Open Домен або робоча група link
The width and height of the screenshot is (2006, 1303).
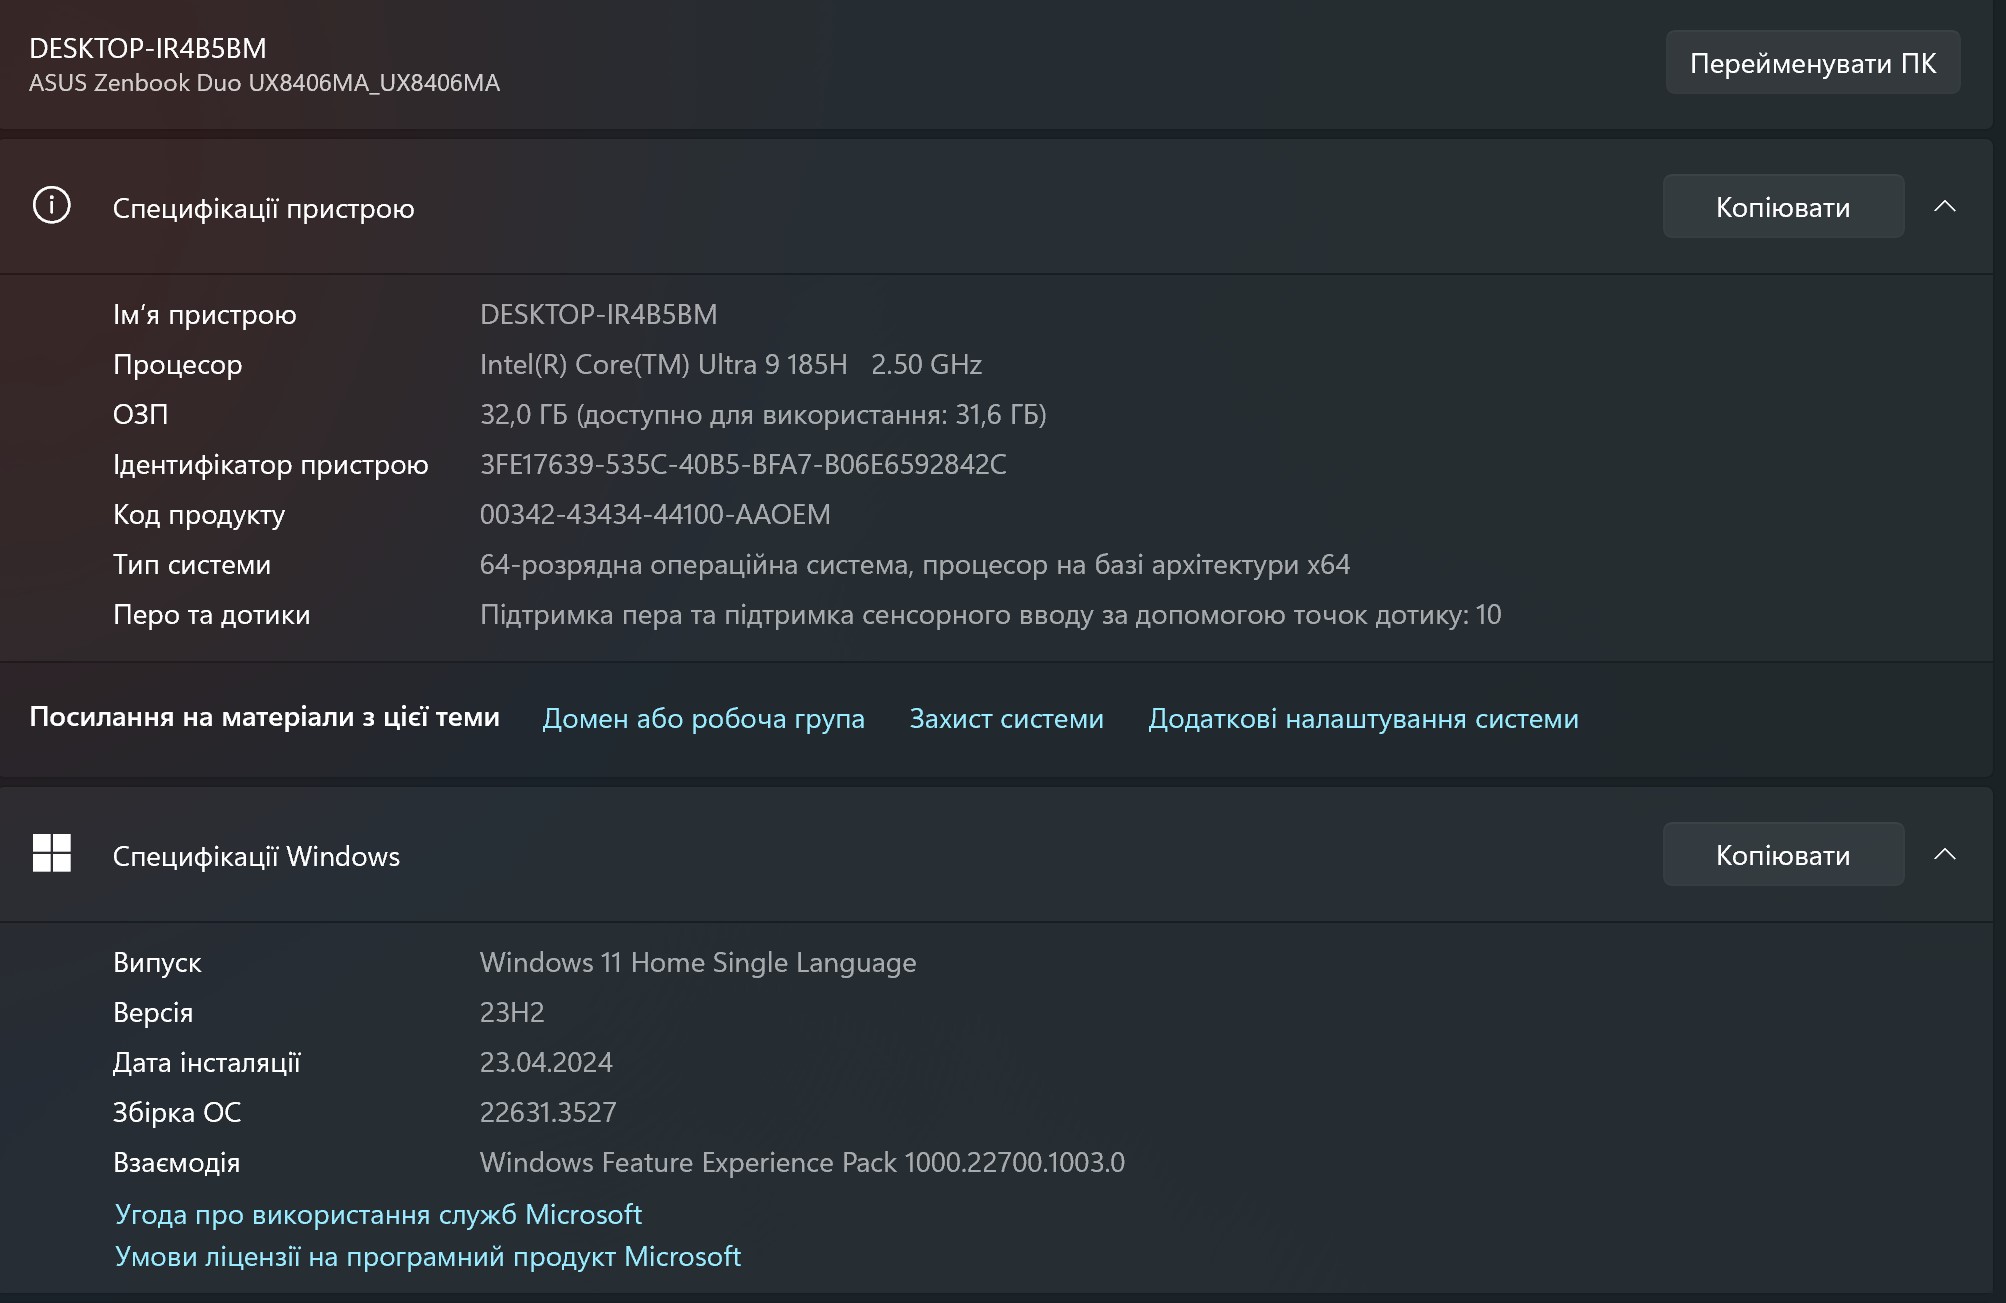click(703, 718)
